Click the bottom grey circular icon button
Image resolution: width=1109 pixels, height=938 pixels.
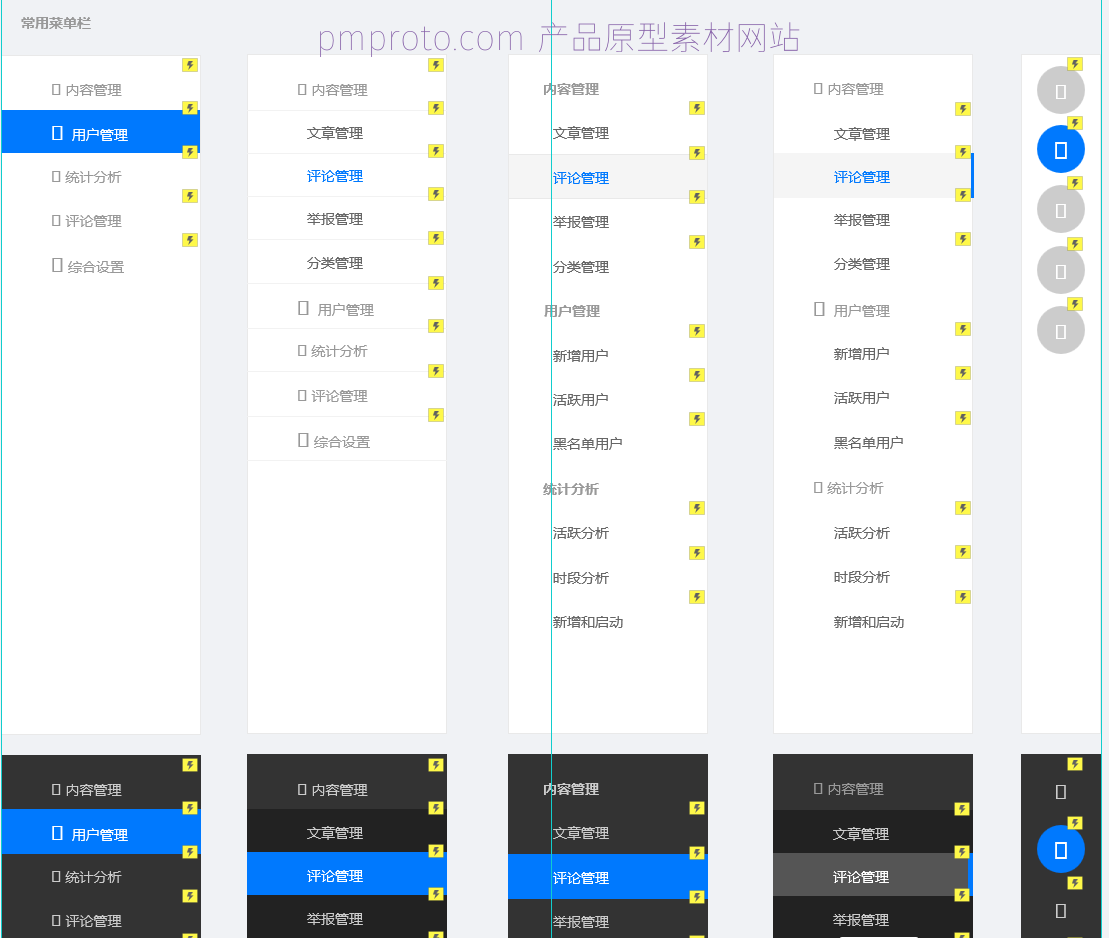1061,330
